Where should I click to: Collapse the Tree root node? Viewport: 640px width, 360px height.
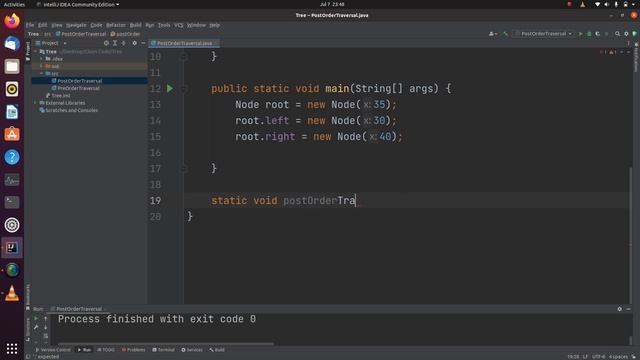click(x=36, y=52)
